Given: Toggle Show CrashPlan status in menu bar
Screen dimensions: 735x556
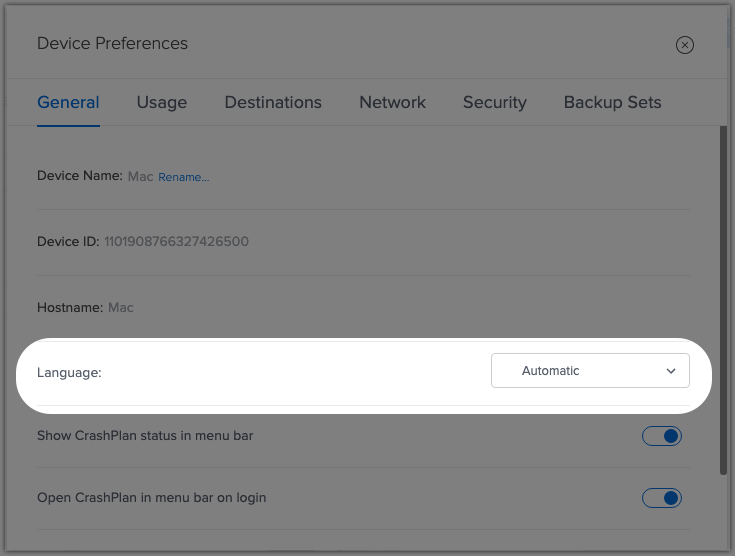Looking at the screenshot, I should tap(661, 436).
